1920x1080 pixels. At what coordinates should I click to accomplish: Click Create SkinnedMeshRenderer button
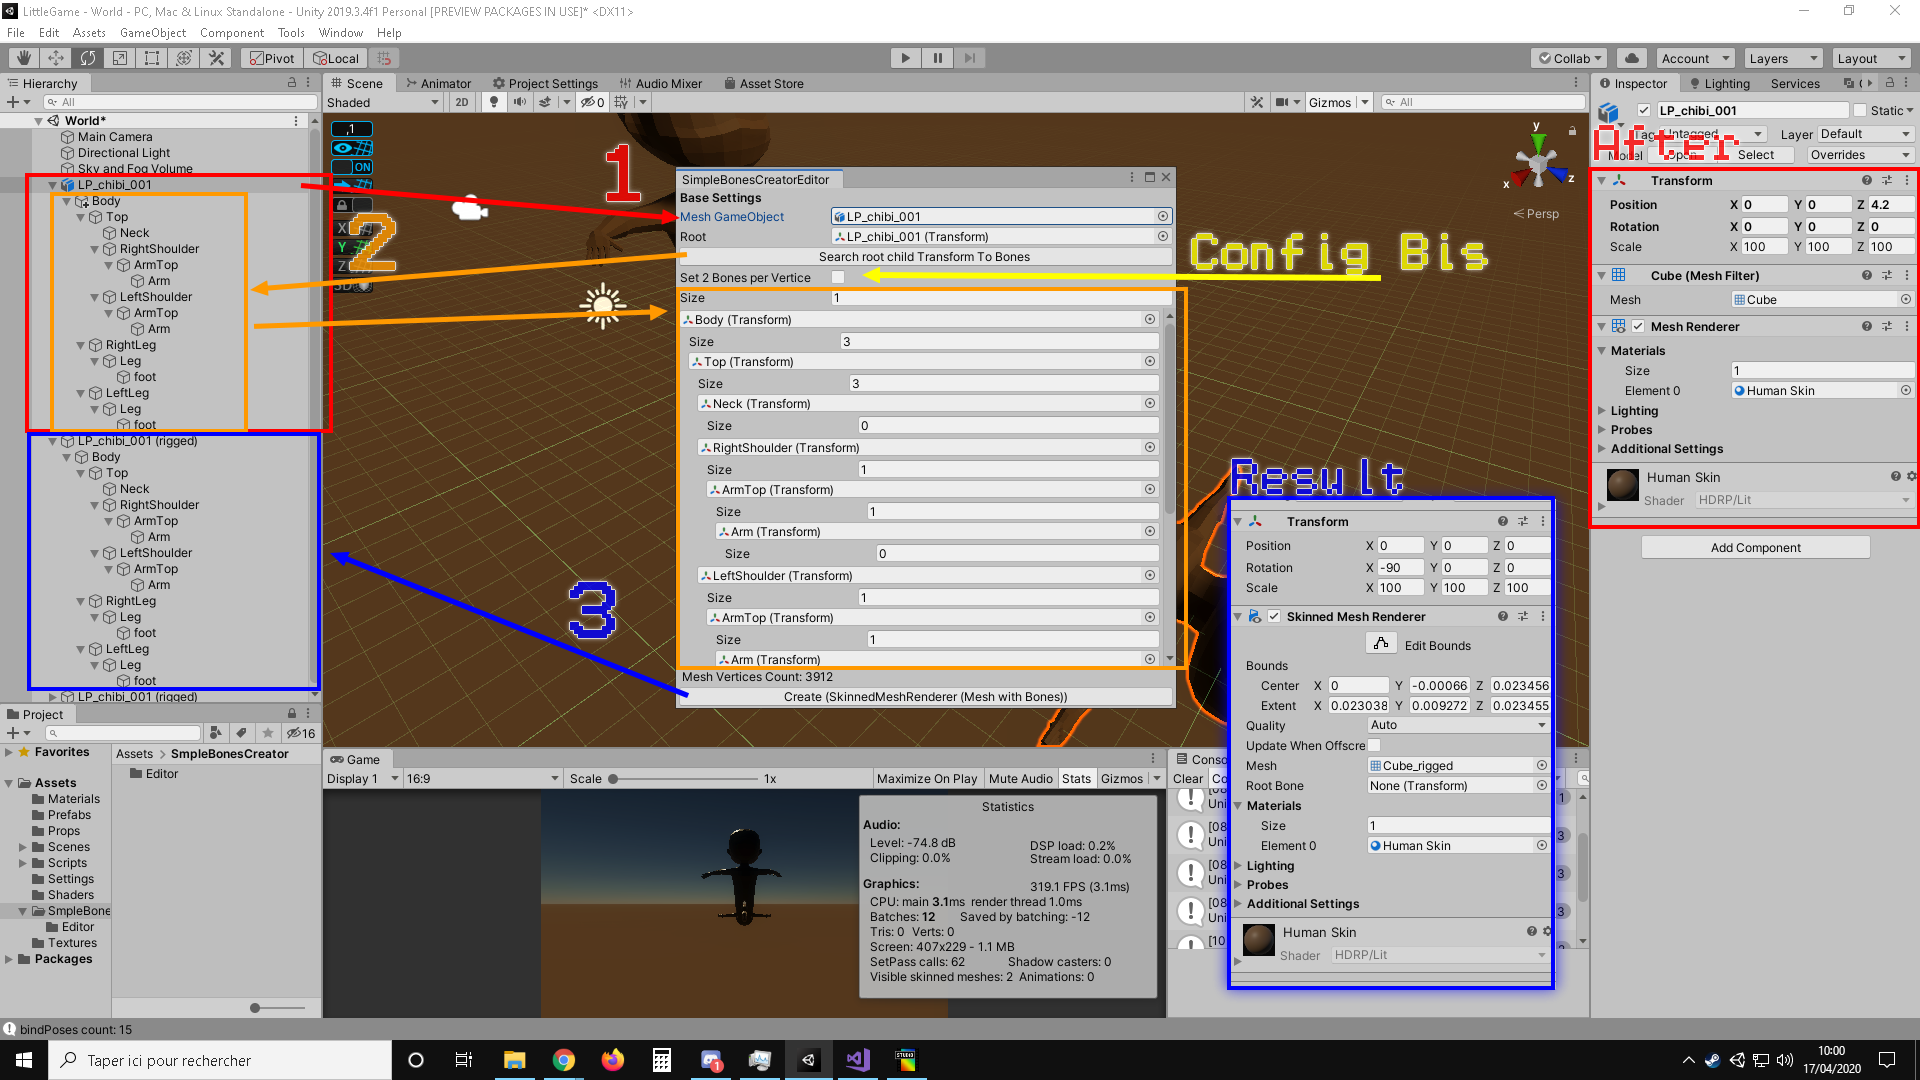(923, 696)
